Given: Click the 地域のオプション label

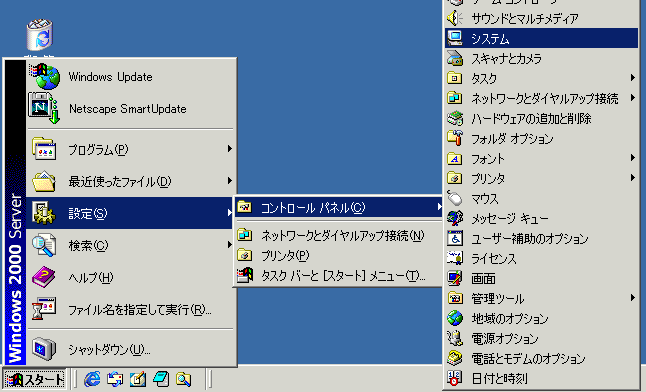Looking at the screenshot, I should pyautogui.click(x=510, y=319).
